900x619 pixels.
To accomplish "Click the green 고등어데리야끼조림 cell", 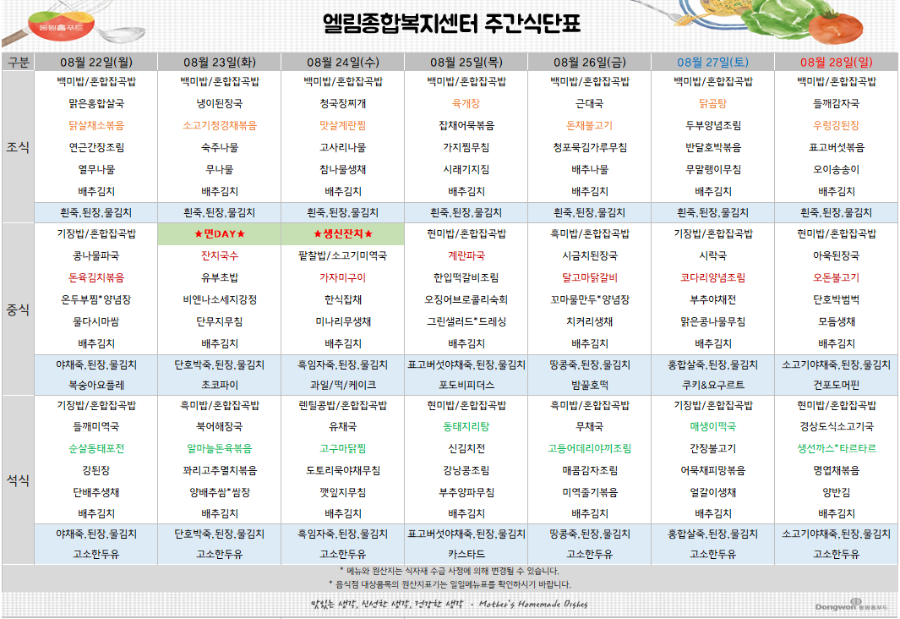I will (x=589, y=448).
